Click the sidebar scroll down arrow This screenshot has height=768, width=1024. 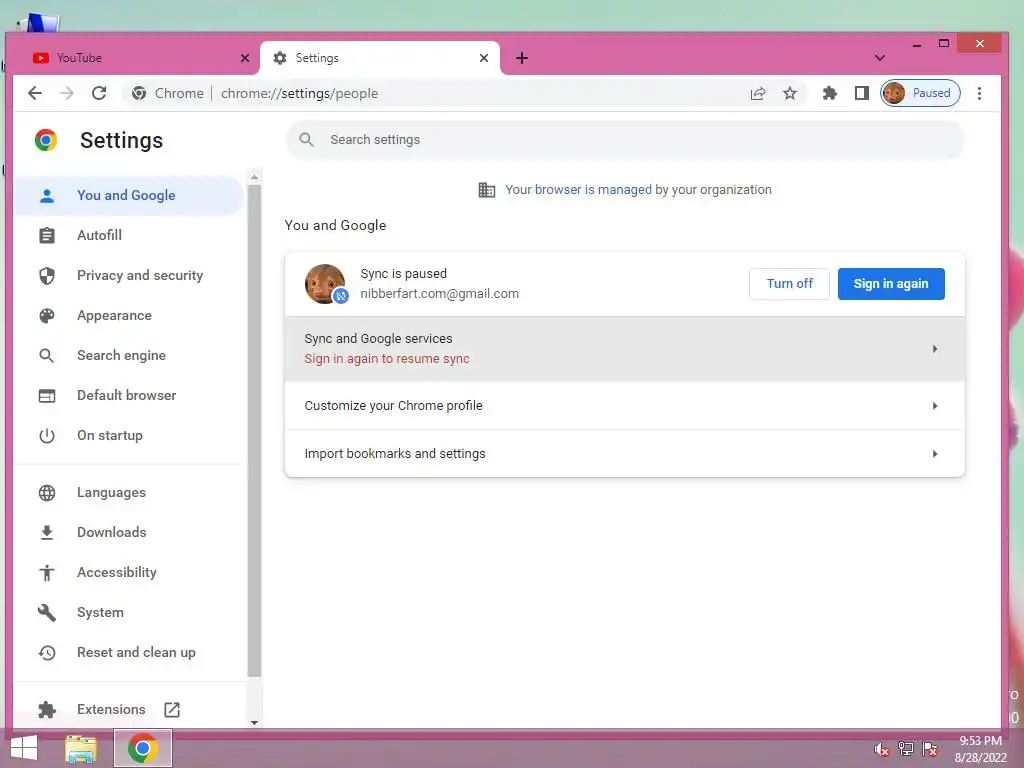point(254,722)
